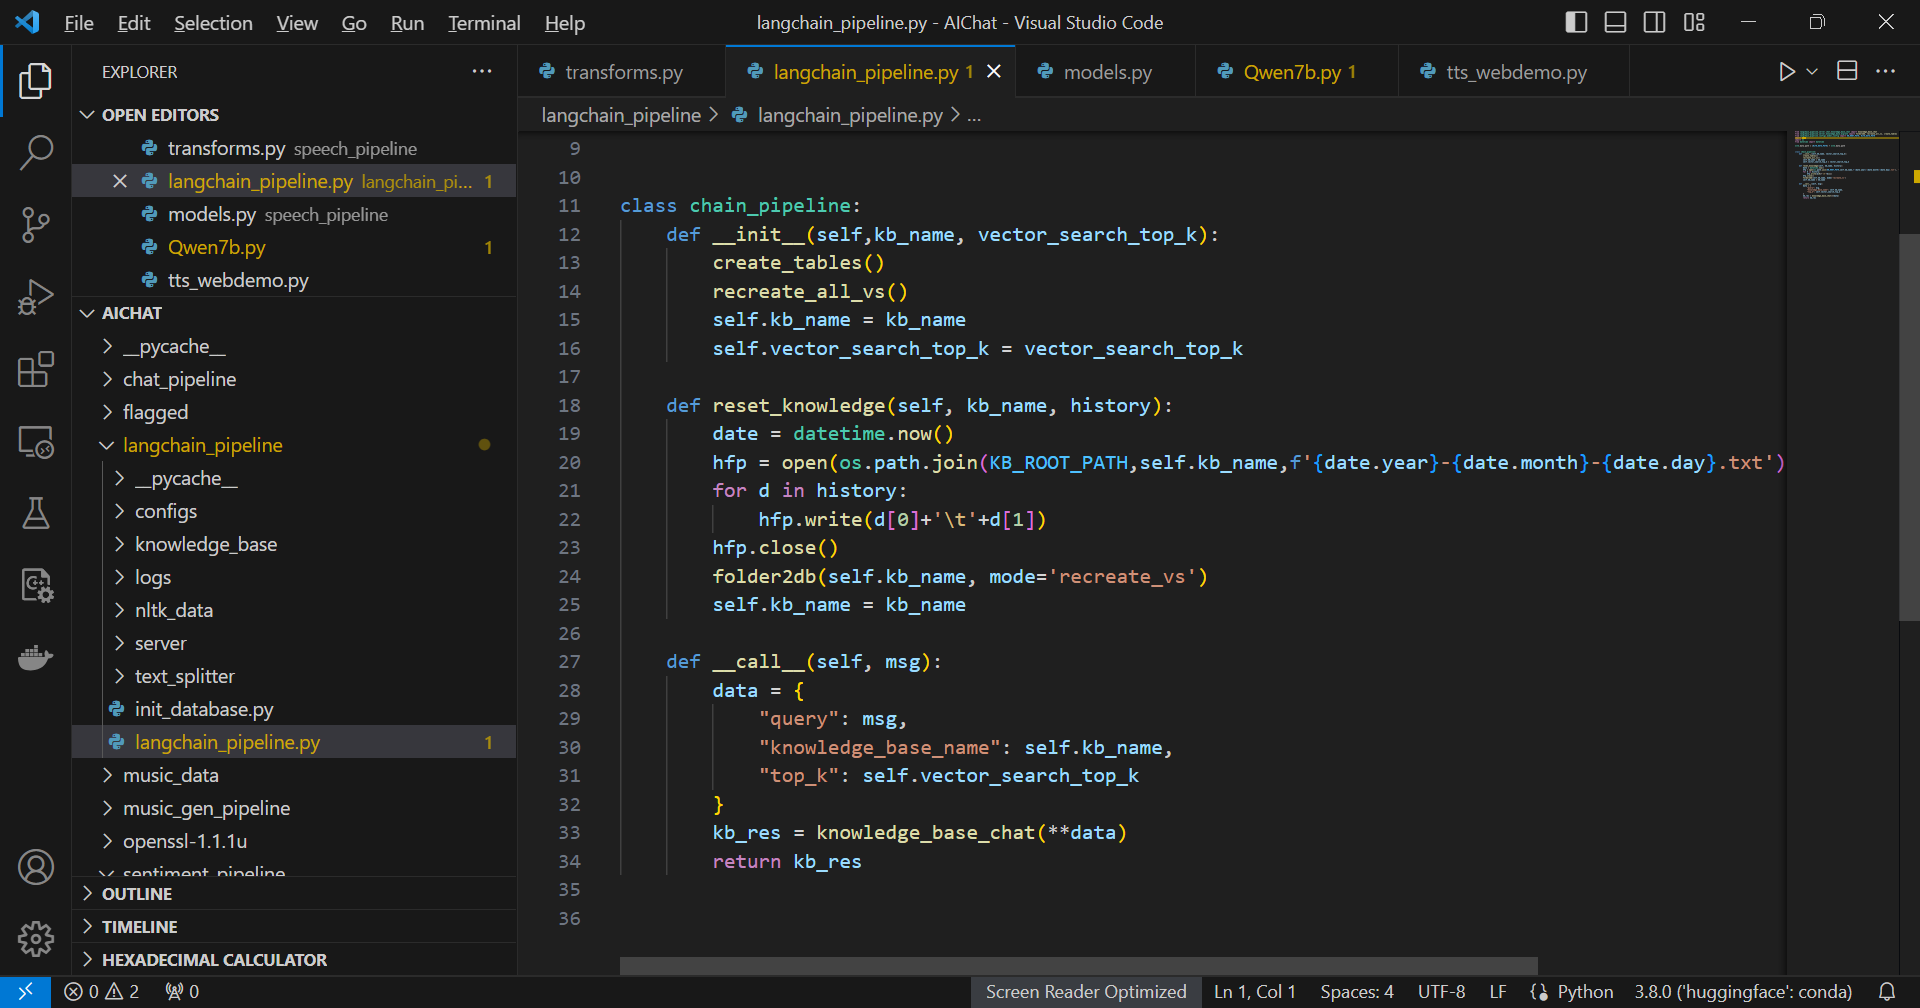This screenshot has height=1008, width=1920.
Task: Change indentation via Spaces: 4
Action: coord(1356,991)
